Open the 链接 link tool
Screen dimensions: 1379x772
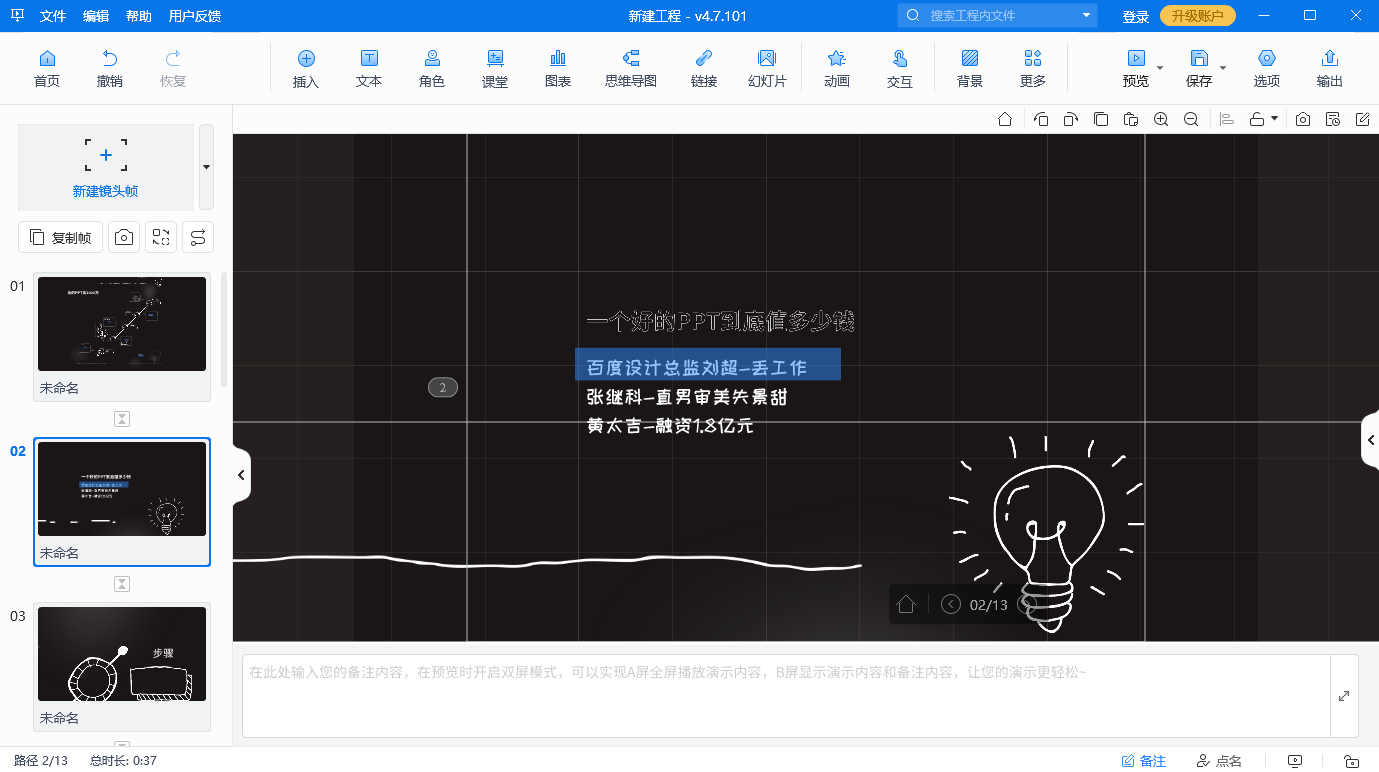[704, 69]
